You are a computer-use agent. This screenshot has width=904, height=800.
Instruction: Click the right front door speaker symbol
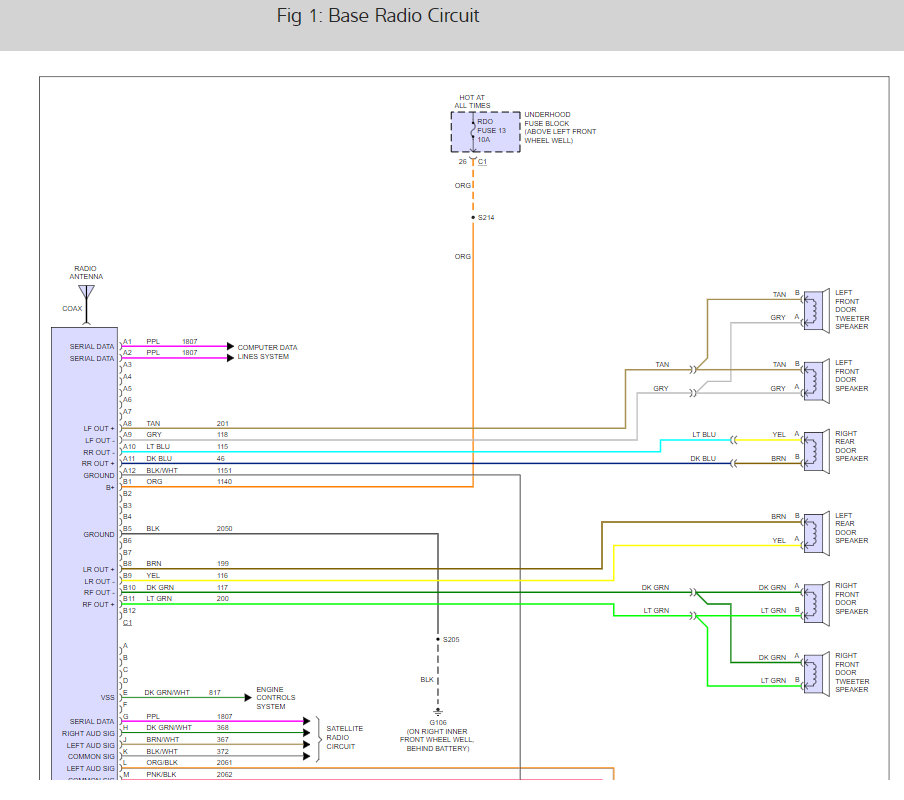[x=815, y=598]
